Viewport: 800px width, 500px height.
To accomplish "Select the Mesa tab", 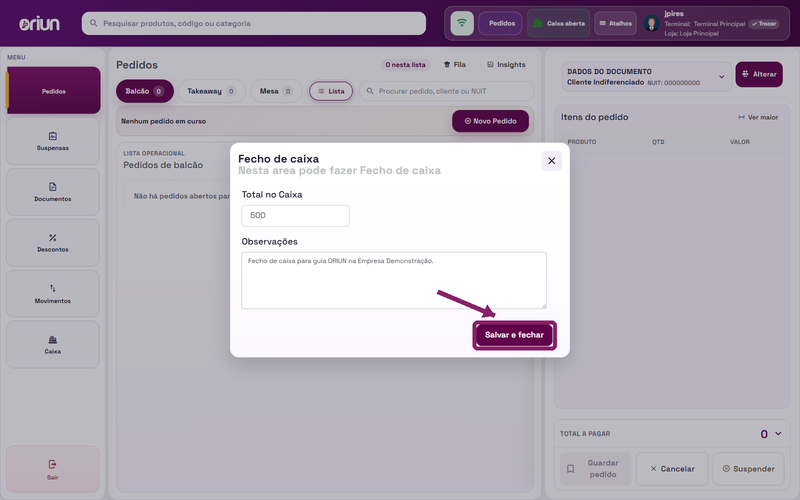I will [x=276, y=91].
